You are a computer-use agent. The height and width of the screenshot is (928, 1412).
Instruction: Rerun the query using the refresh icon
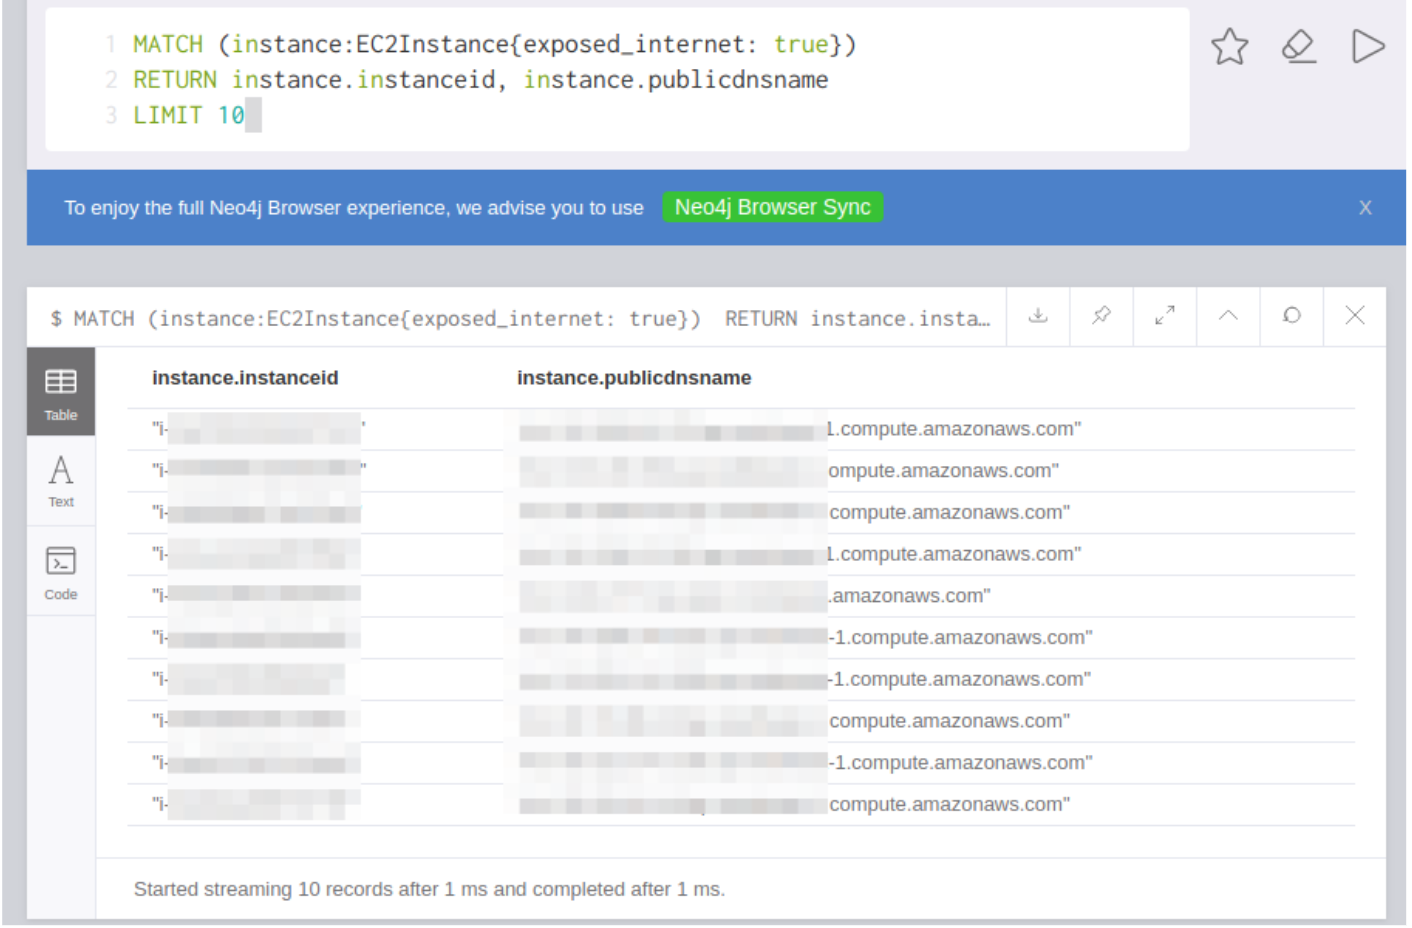(1291, 316)
